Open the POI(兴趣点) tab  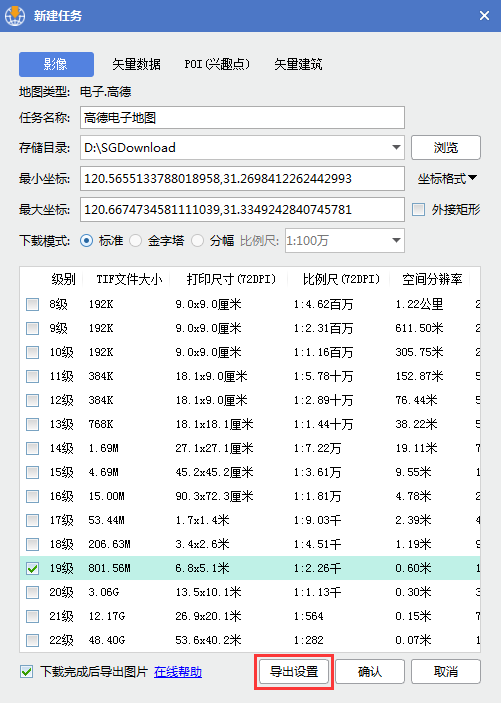pos(217,64)
